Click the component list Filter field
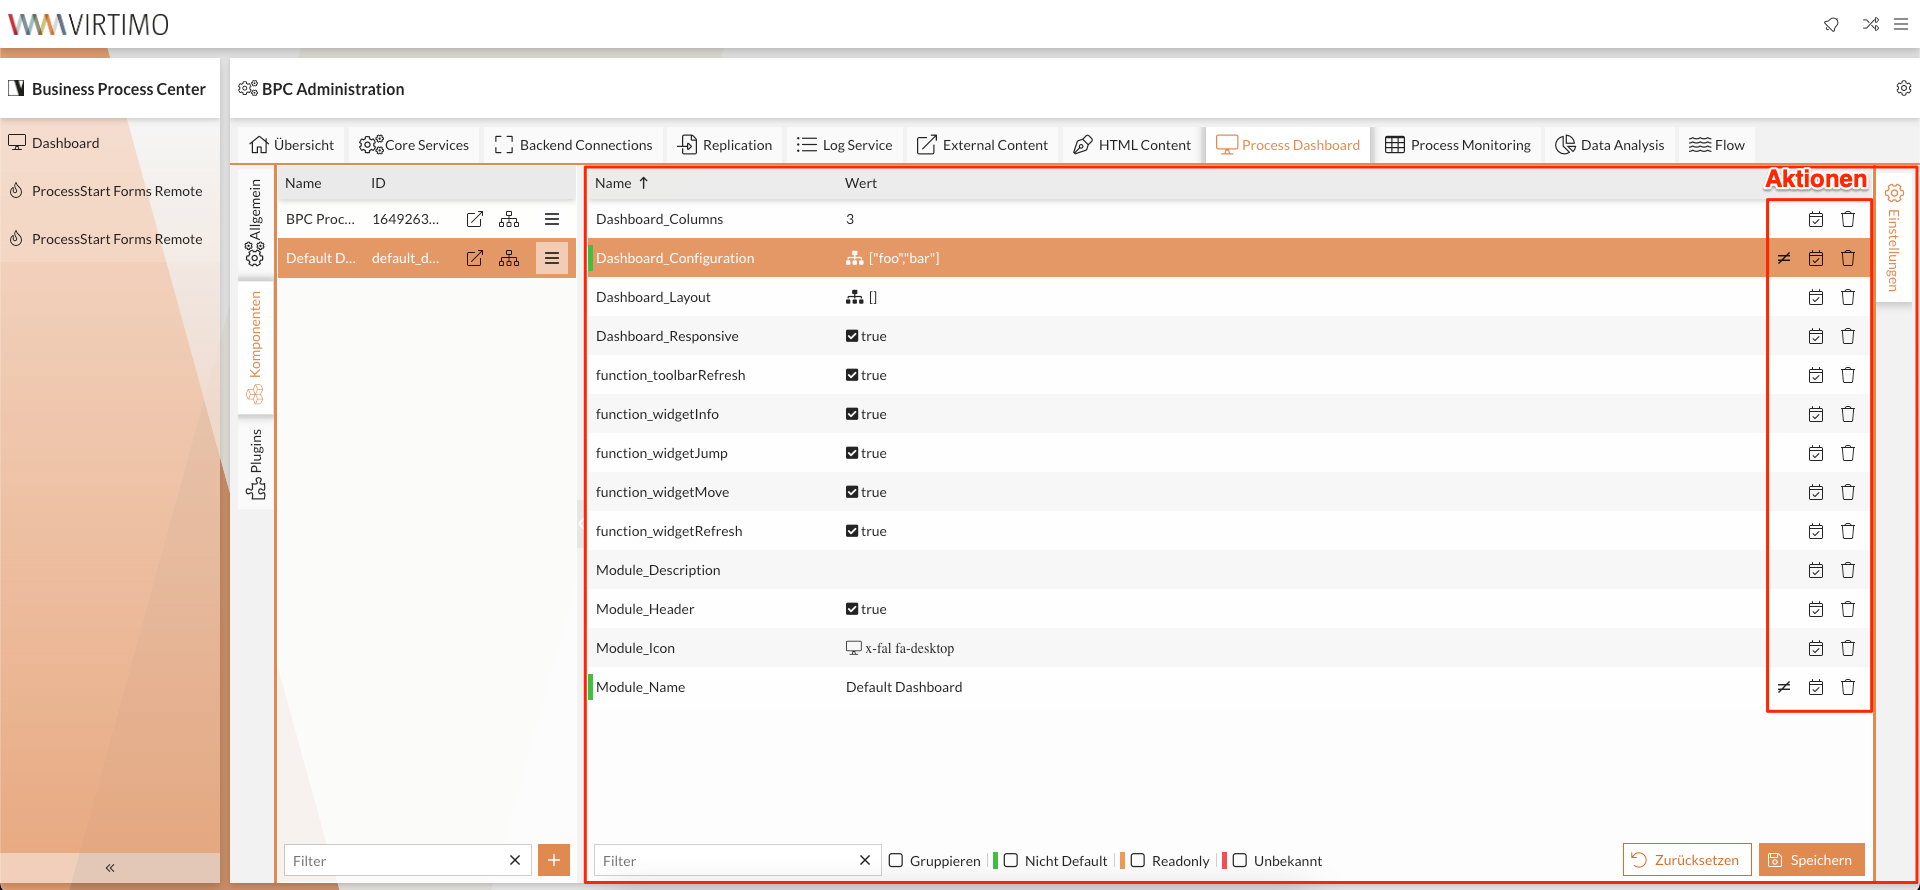 [x=395, y=860]
